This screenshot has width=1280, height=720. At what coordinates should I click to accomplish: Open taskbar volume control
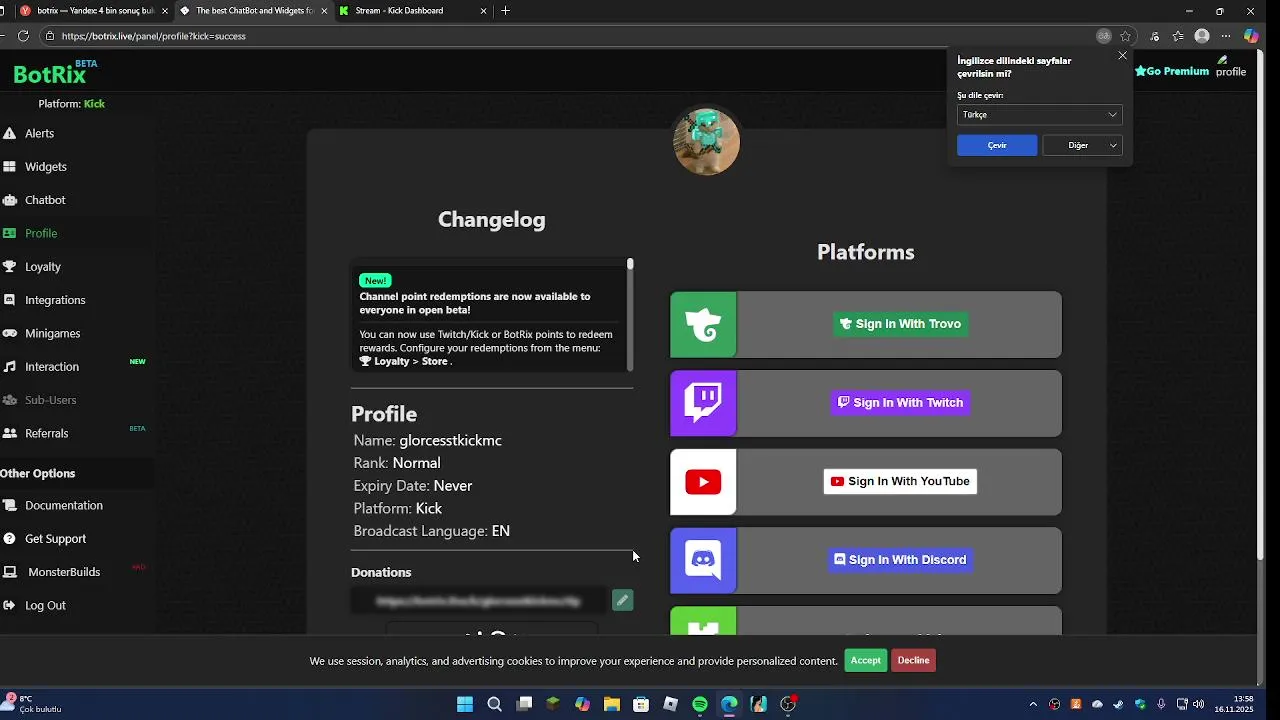point(1198,704)
